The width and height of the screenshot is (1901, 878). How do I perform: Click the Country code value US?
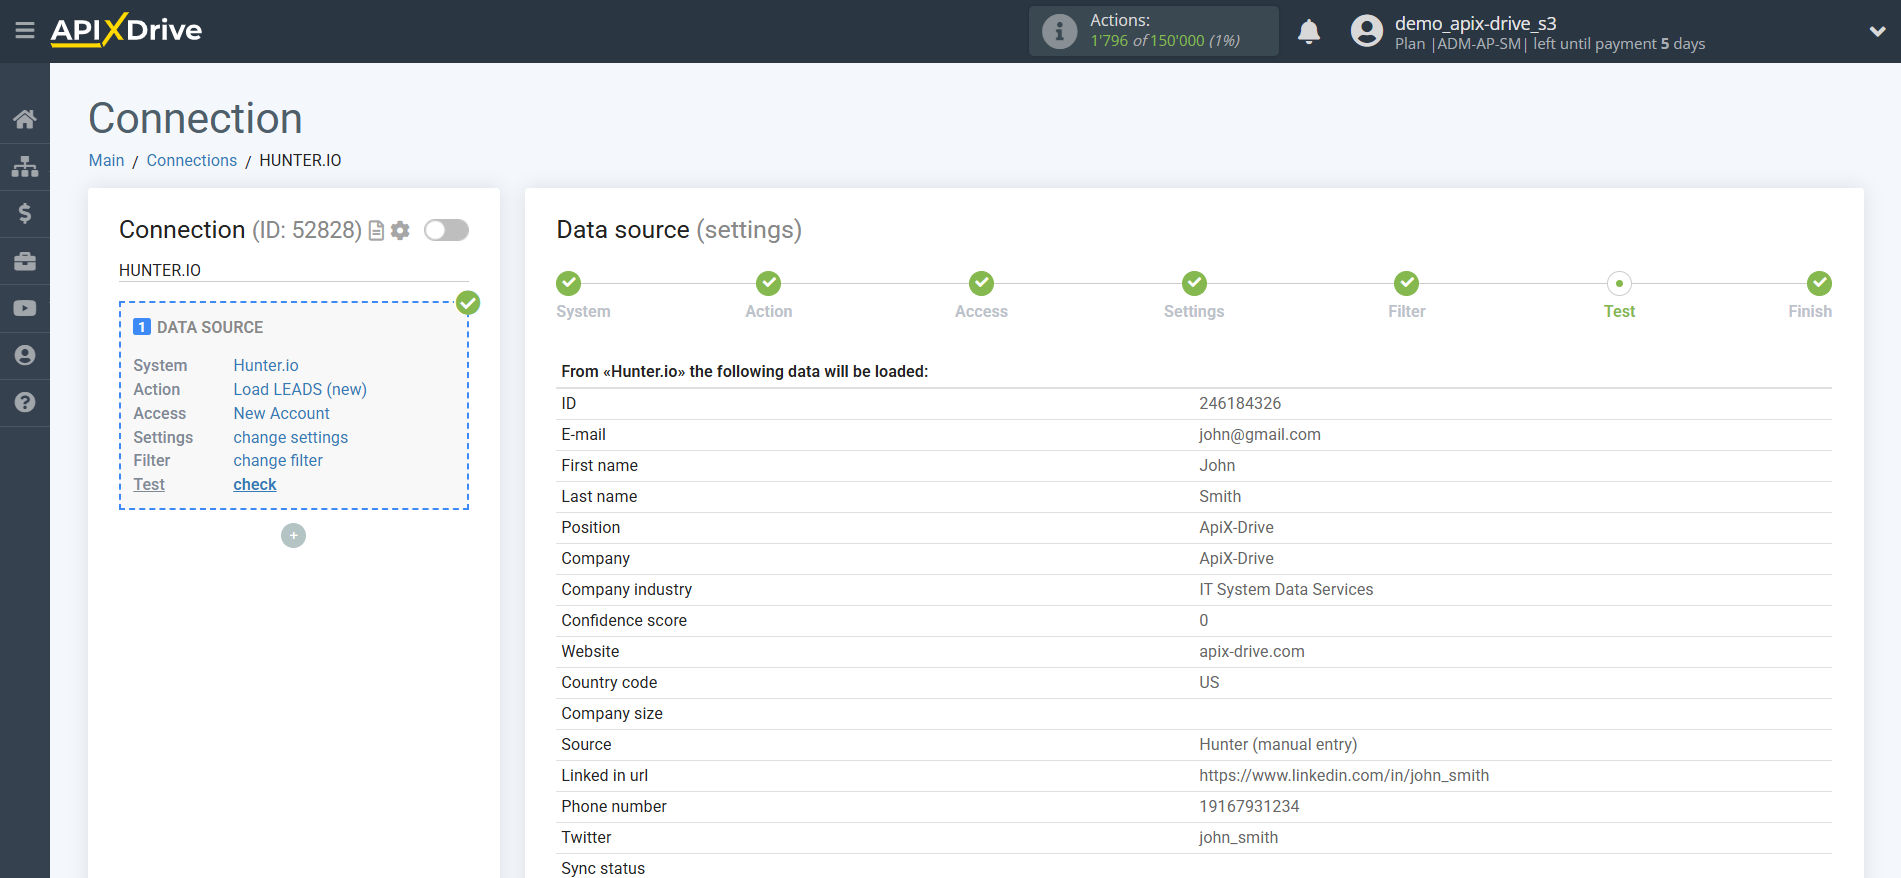pos(1209,682)
